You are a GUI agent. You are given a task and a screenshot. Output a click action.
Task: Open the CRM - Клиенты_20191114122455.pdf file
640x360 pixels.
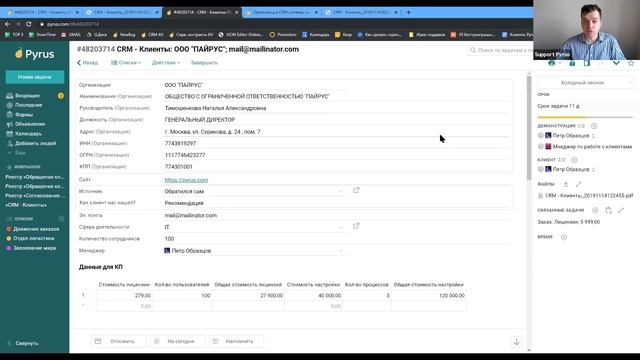coord(589,196)
